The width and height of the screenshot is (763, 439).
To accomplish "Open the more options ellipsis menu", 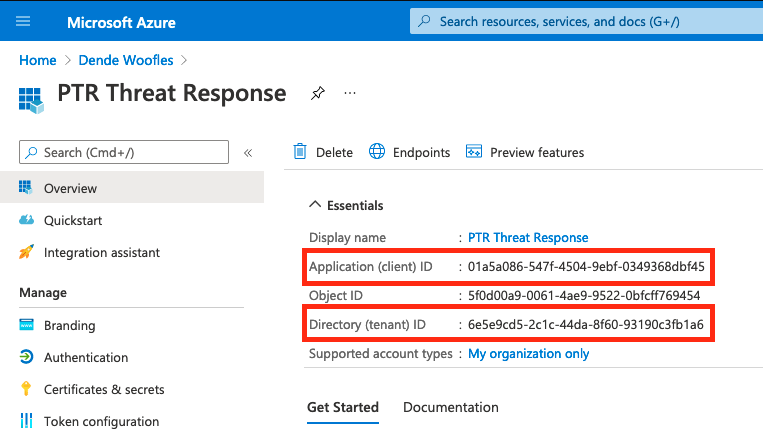I will coord(350,93).
